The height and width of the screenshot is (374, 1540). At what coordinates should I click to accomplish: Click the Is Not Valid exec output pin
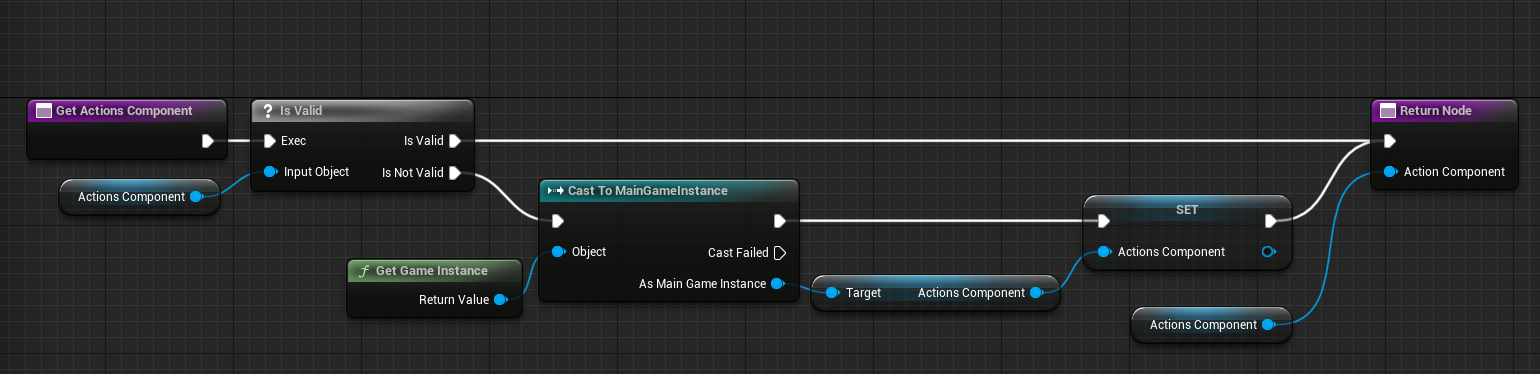pos(454,173)
